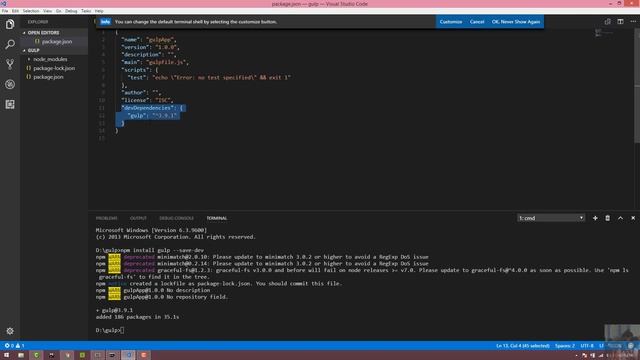This screenshot has height=360, width=640.
Task: Switch to the TERMINAL panel tab
Action: click(x=217, y=218)
